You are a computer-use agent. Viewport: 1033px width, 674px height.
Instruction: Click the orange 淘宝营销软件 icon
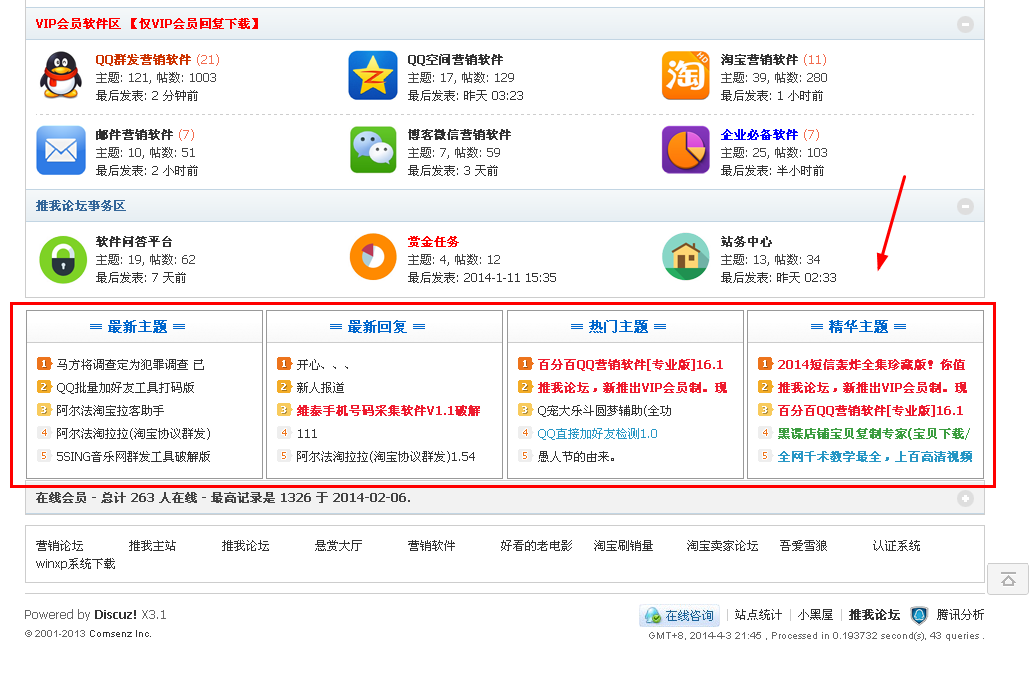[685, 77]
